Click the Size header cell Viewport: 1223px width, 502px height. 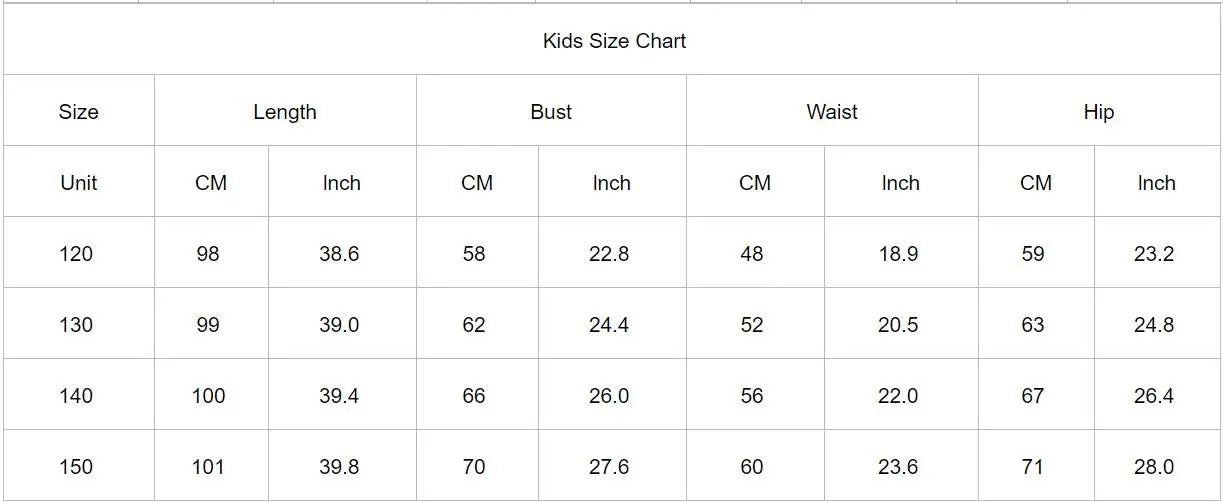(78, 112)
